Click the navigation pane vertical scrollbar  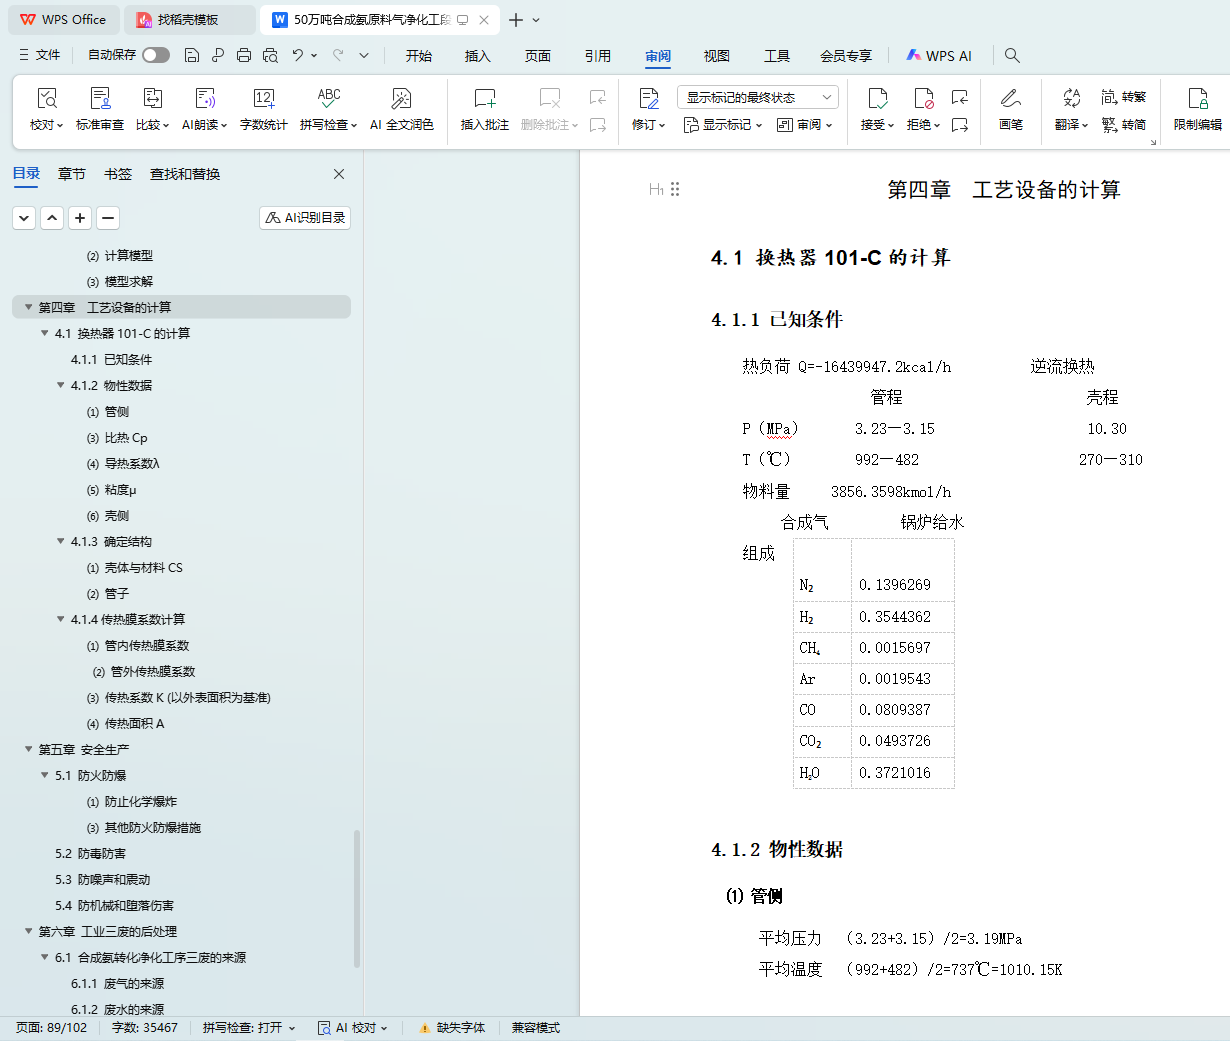tap(357, 898)
